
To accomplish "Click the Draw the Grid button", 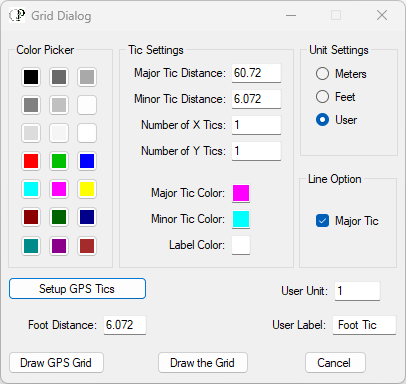I will pyautogui.click(x=203, y=363).
